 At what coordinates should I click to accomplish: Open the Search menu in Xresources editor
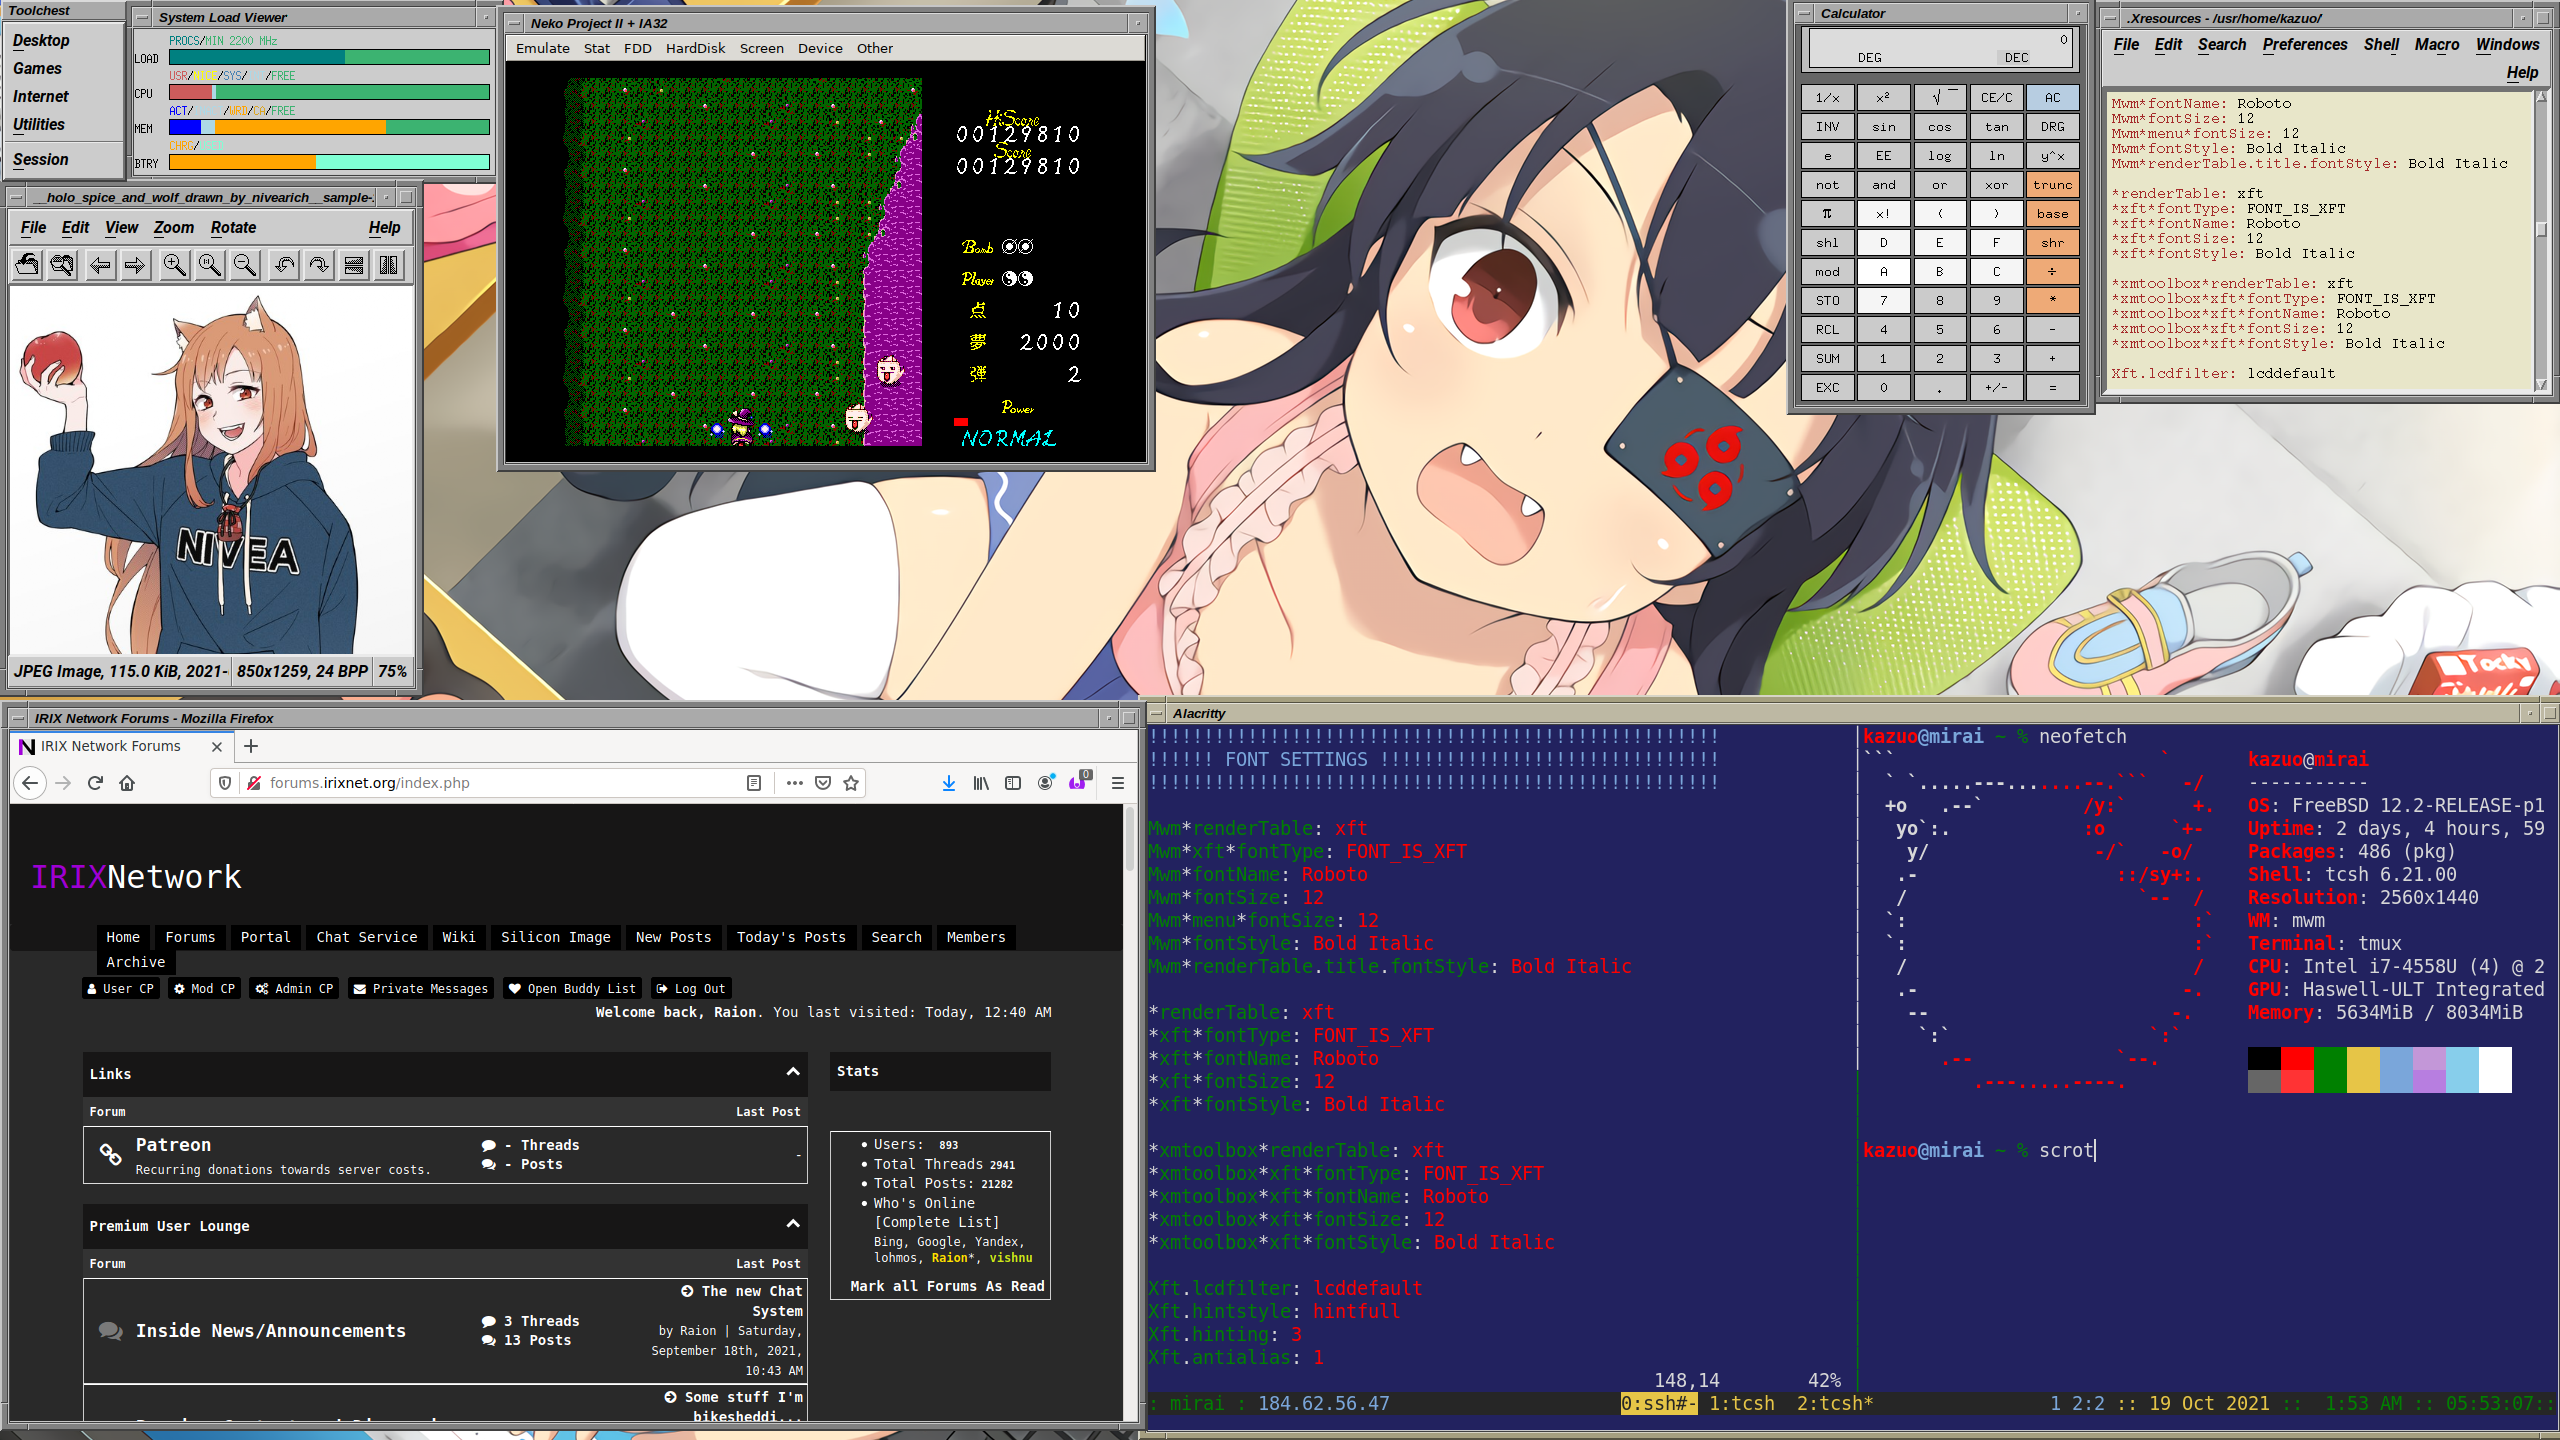2221,44
